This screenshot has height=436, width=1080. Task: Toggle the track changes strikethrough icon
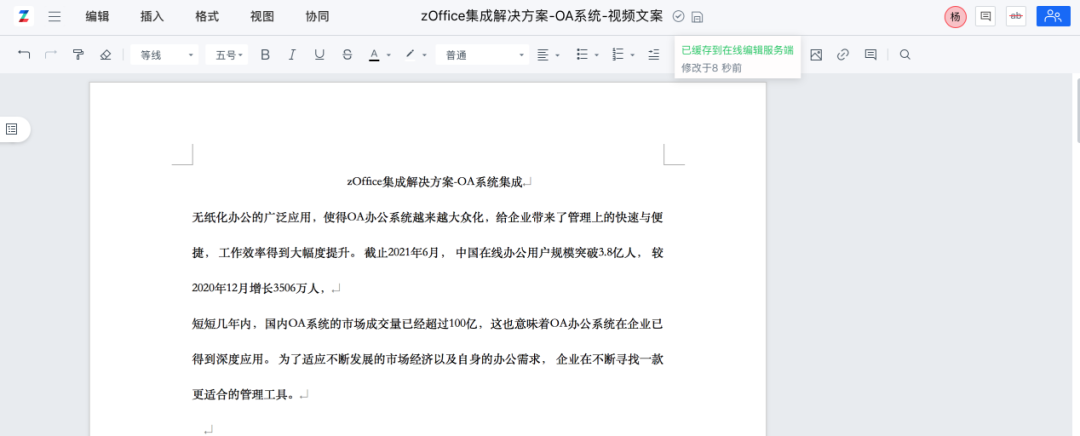tap(1016, 17)
